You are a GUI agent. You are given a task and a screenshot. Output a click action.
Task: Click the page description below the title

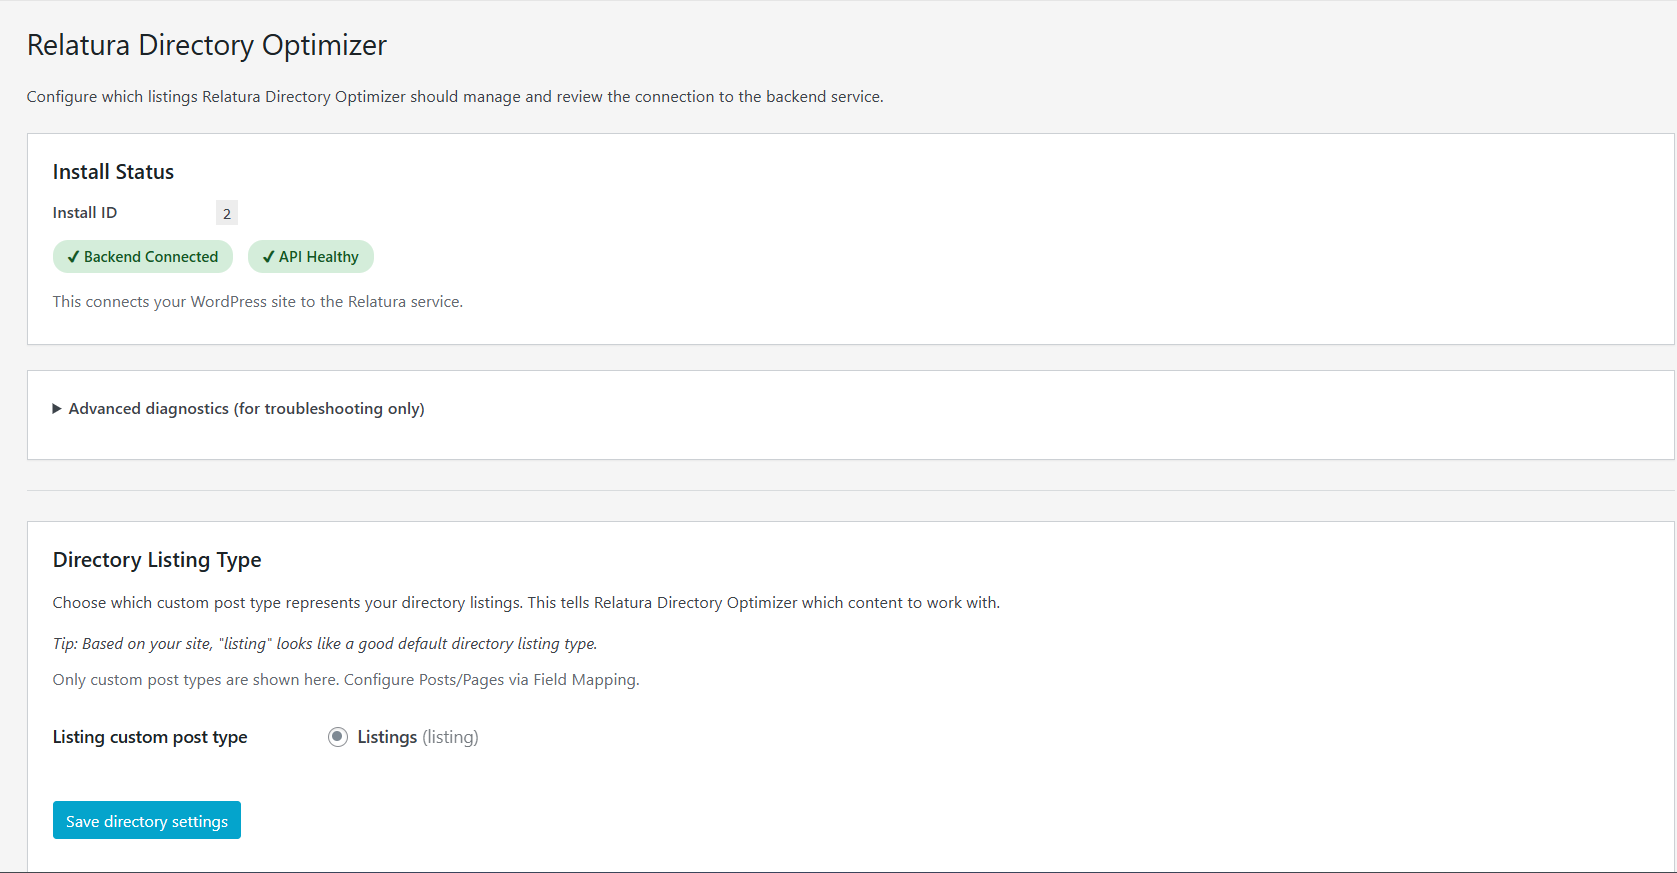click(x=455, y=97)
